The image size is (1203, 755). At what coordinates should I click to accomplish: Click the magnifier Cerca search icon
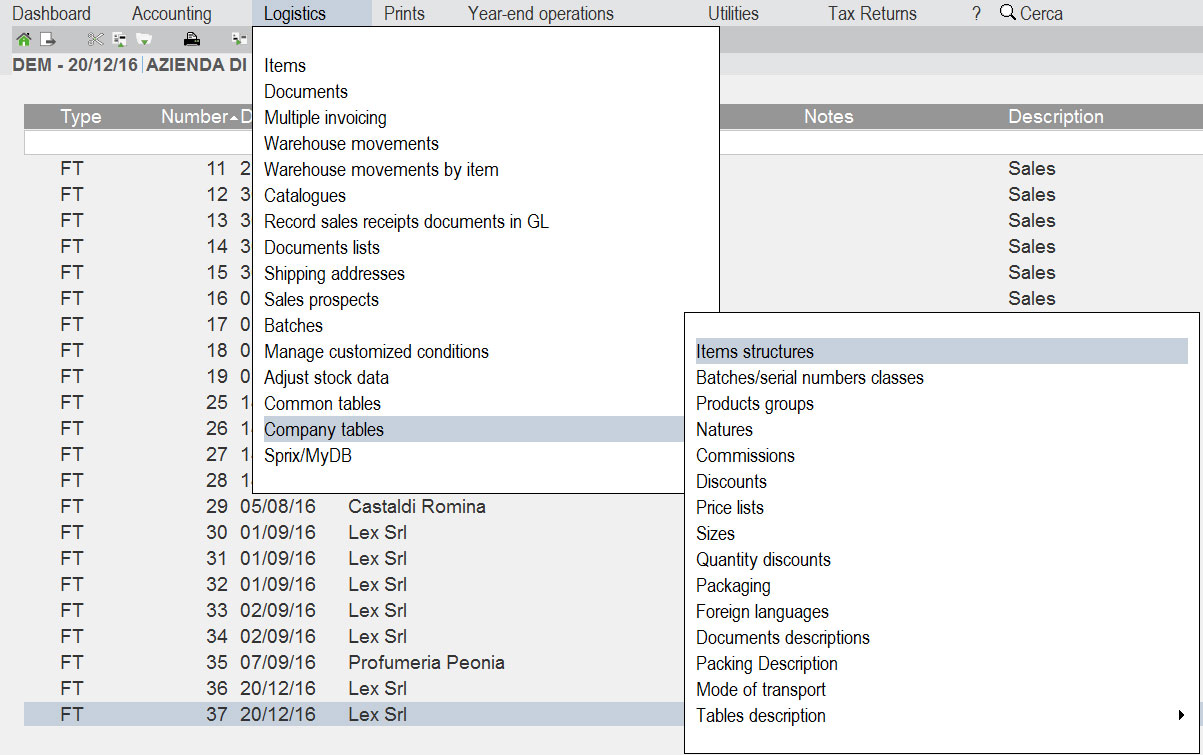click(1007, 13)
